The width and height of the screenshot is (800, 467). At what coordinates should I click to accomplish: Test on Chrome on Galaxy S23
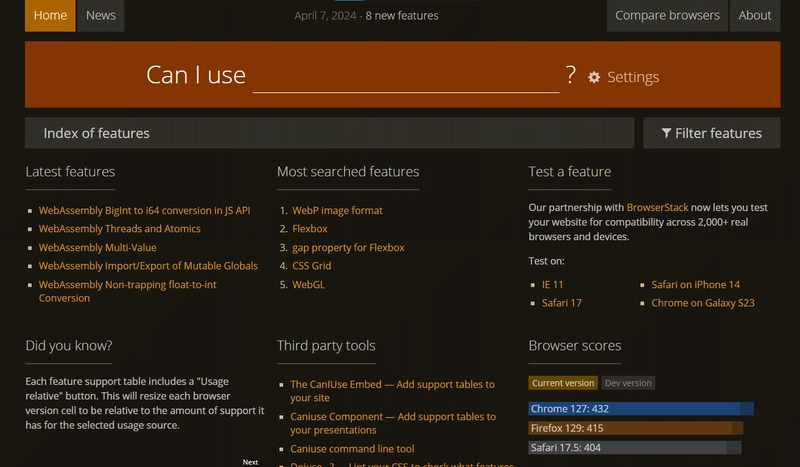pyautogui.click(x=703, y=303)
